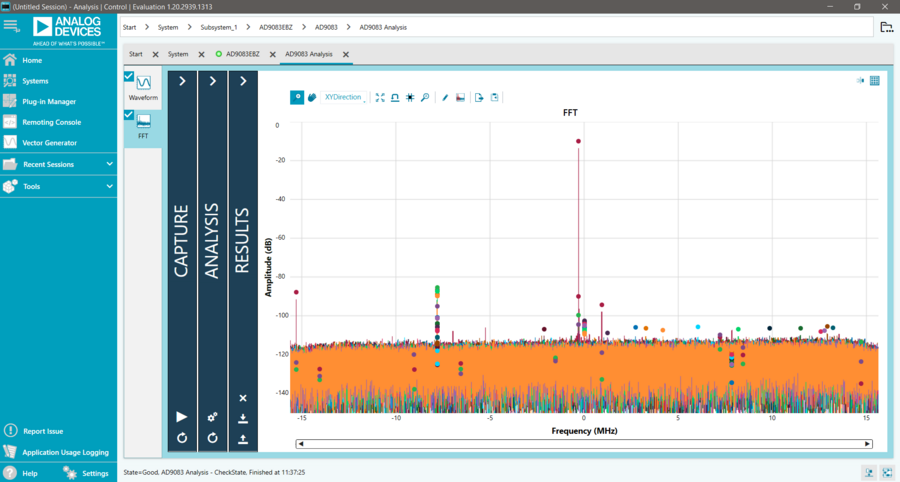Expand Tools section
900x482 pixels.
click(x=59, y=186)
